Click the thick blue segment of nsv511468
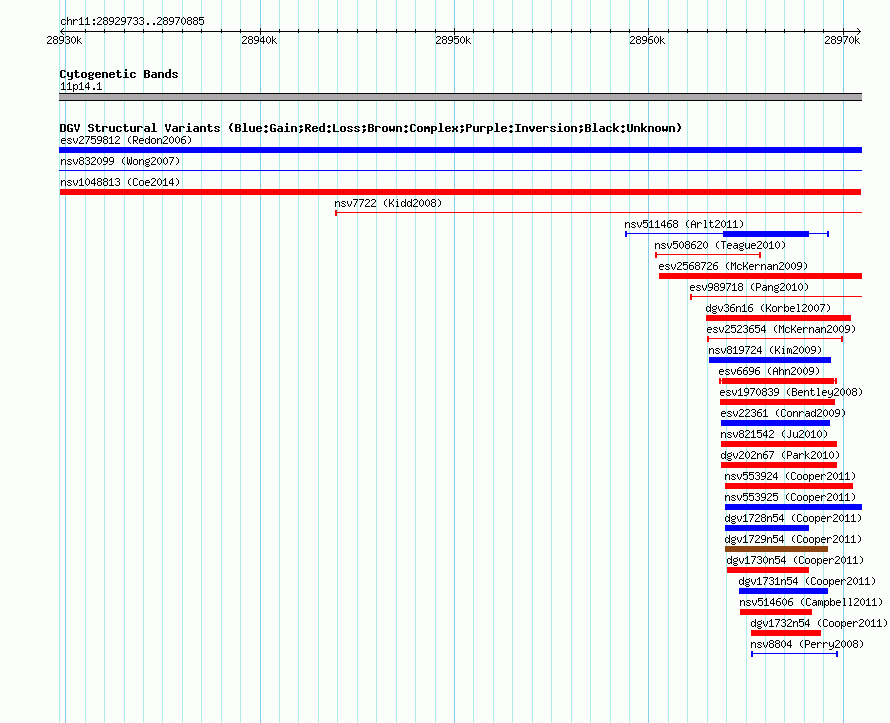Image resolution: width=890 pixels, height=723 pixels. coord(766,234)
